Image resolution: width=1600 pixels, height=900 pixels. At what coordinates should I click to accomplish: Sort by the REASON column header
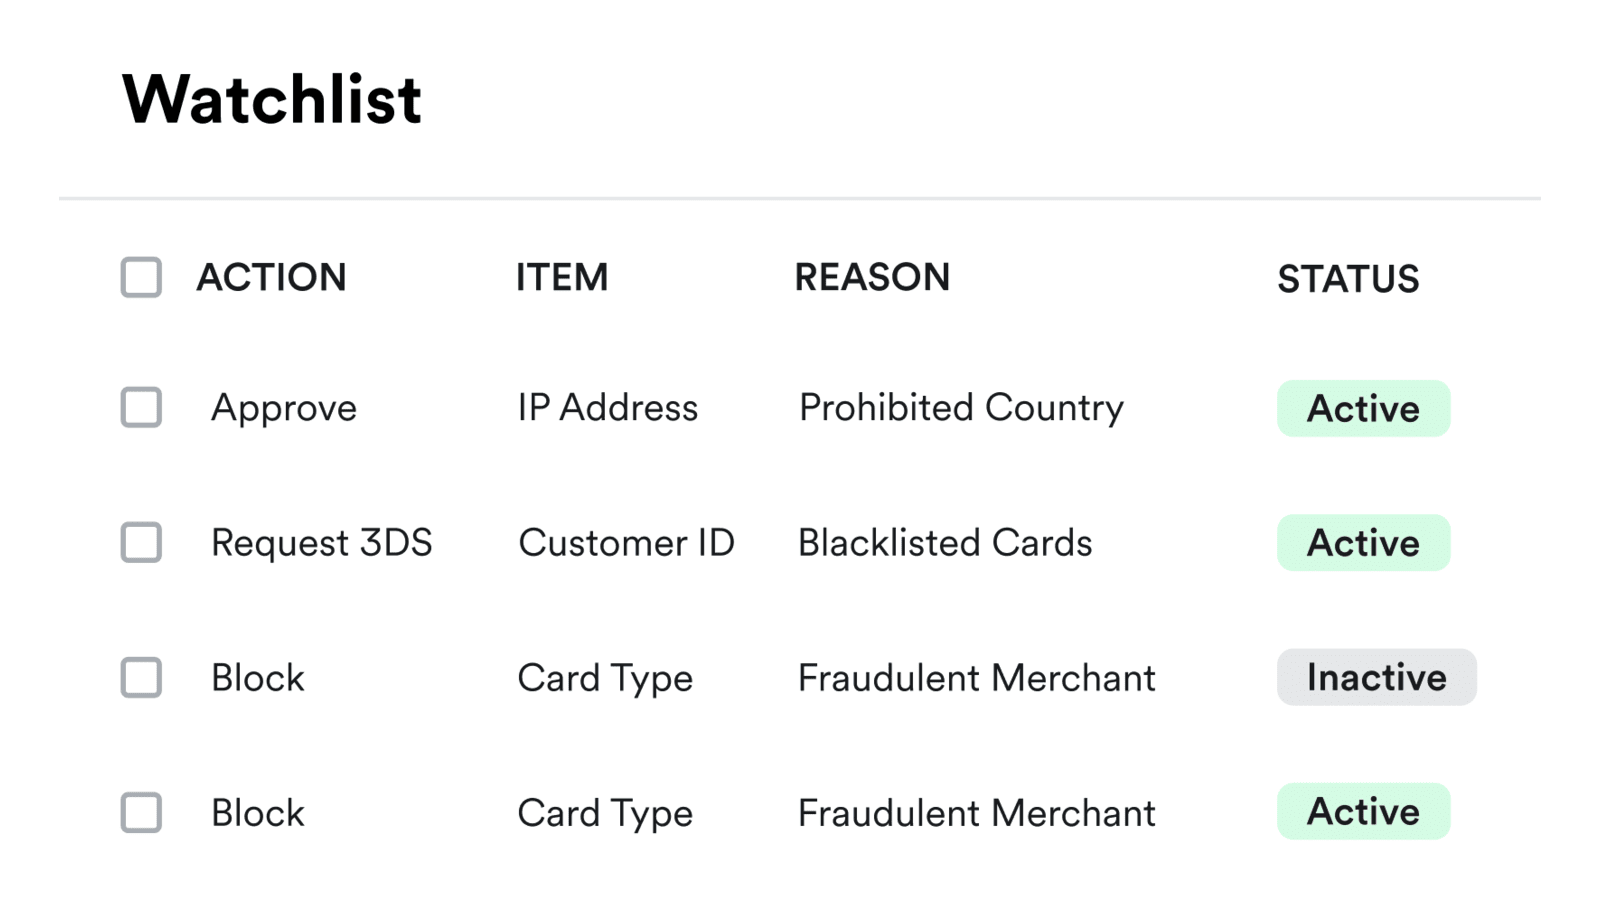coord(872,277)
